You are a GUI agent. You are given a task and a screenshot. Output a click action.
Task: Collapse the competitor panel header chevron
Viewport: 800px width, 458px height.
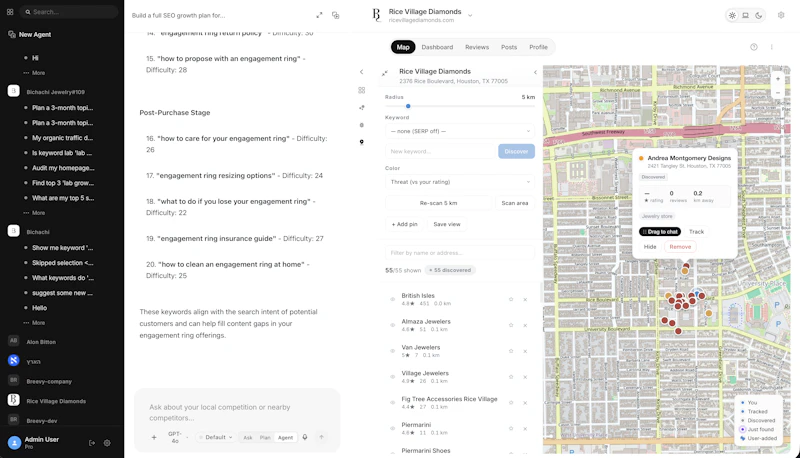(x=535, y=72)
